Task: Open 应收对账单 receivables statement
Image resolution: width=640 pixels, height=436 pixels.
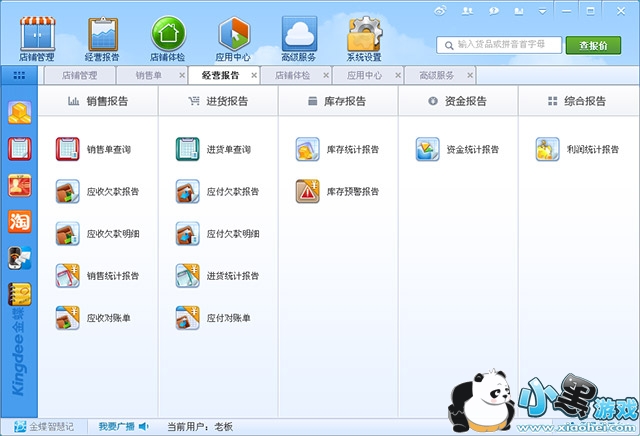Action: pos(93,318)
